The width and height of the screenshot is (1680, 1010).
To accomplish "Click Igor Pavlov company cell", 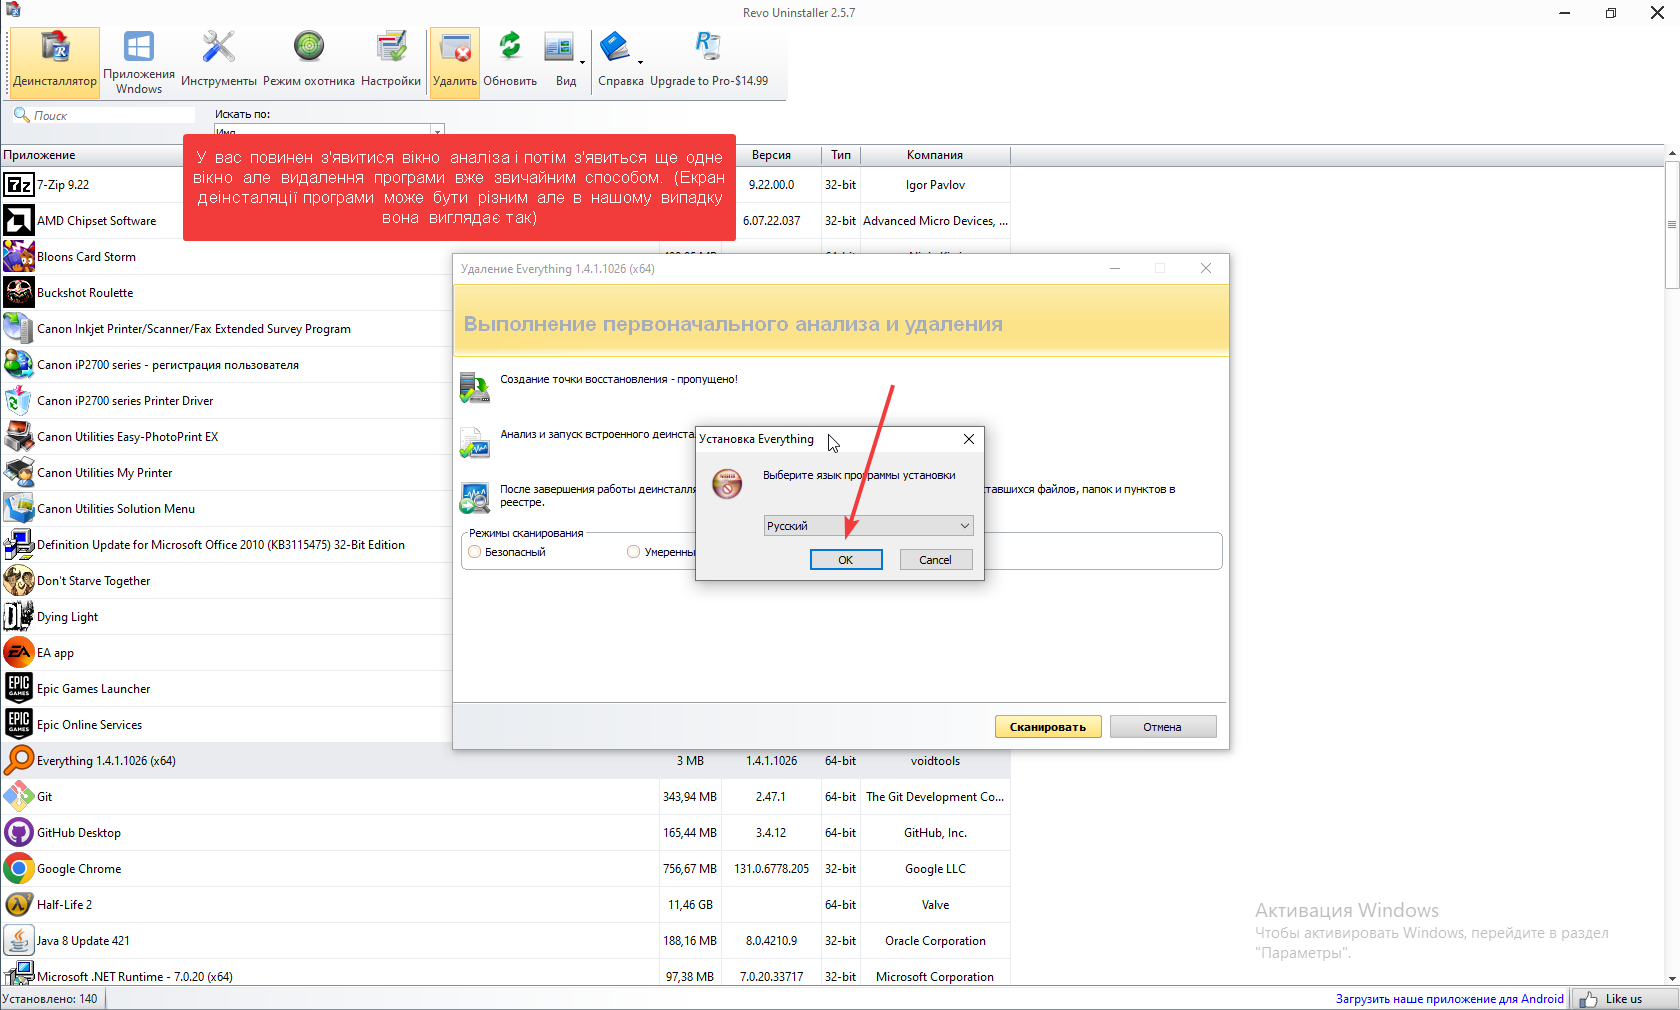I will (935, 185).
